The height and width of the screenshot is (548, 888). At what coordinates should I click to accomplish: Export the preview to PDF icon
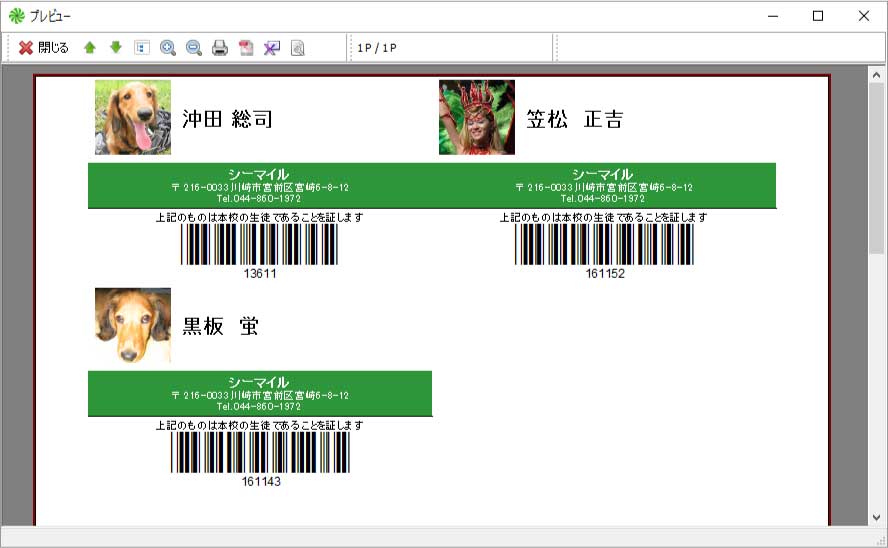(x=246, y=48)
